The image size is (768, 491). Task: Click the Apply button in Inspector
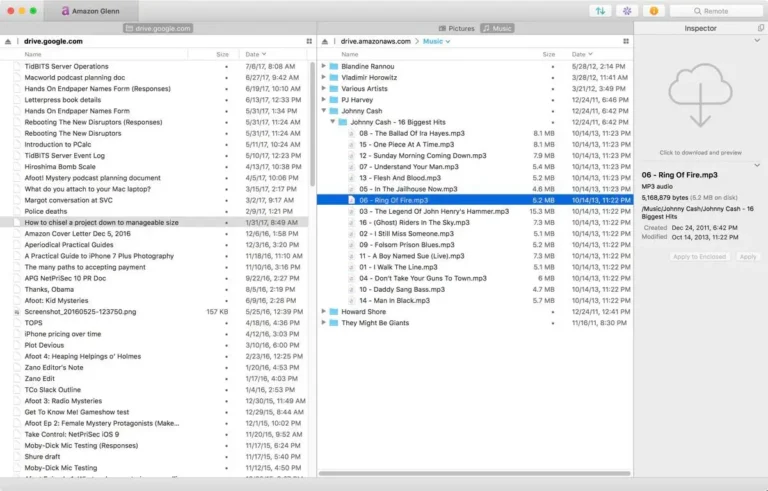tap(748, 257)
